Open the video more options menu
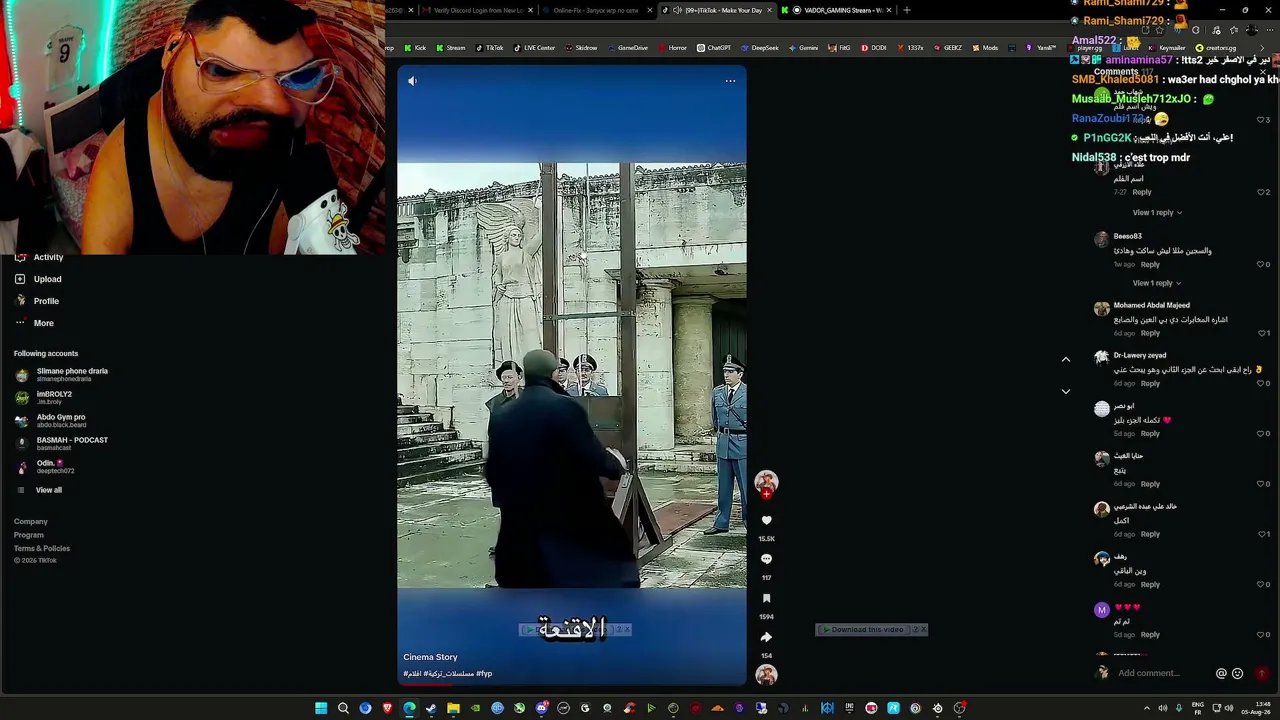Viewport: 1280px width, 720px height. click(730, 81)
